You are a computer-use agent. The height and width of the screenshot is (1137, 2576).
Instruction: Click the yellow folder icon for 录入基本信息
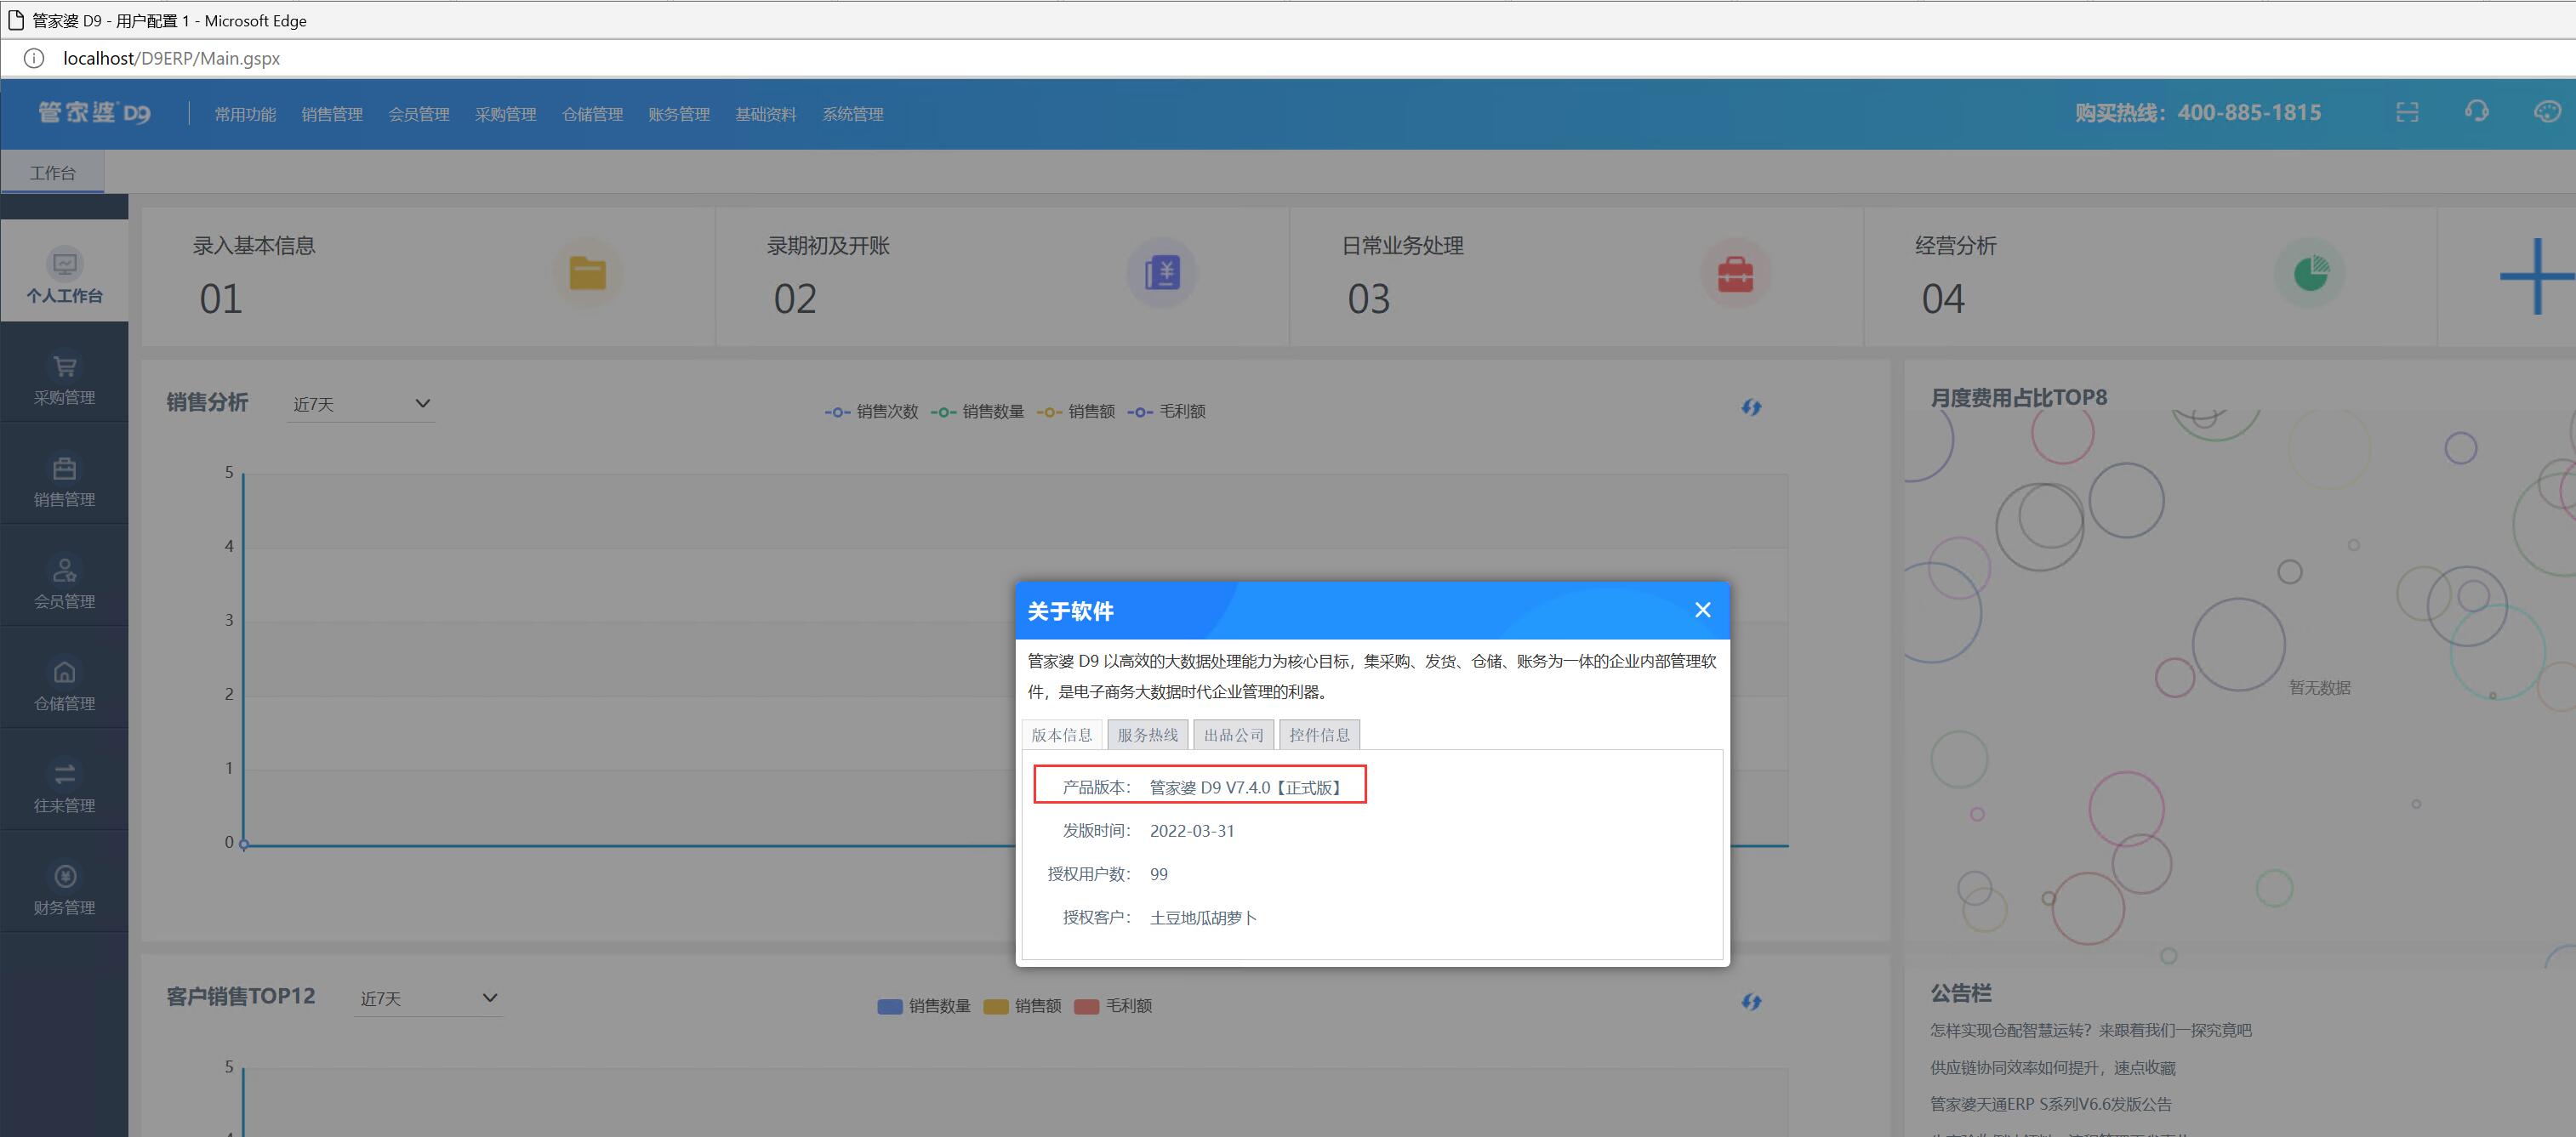[x=588, y=273]
